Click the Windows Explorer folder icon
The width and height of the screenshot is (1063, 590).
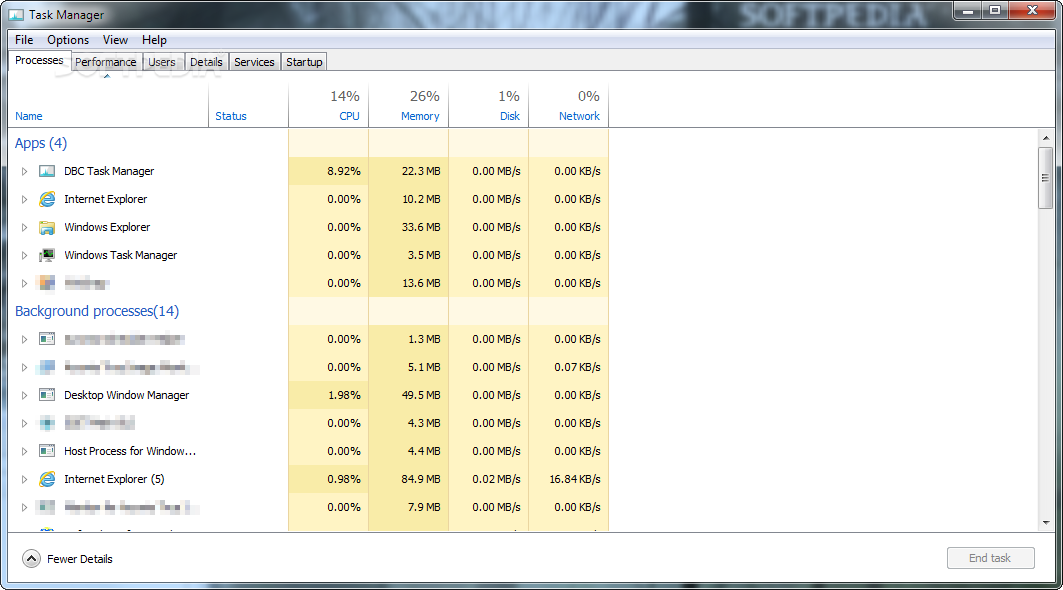[x=47, y=227]
